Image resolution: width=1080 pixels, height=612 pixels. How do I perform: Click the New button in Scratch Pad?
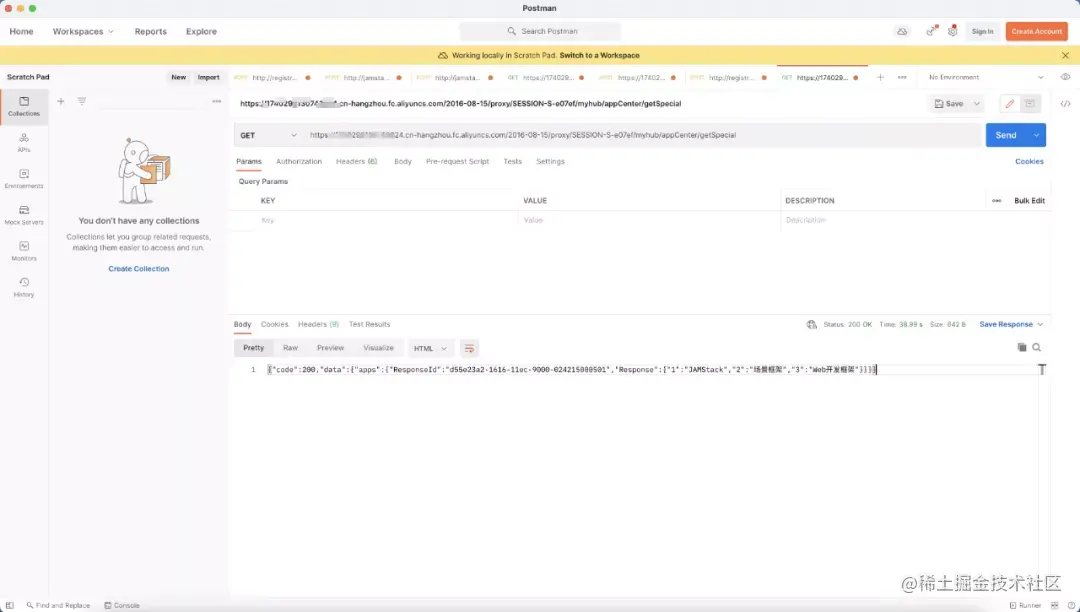[178, 77]
